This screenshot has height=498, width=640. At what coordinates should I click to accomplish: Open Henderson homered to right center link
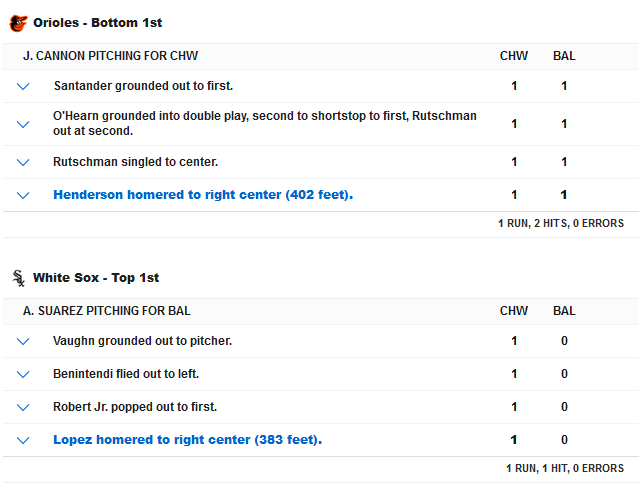tap(202, 195)
